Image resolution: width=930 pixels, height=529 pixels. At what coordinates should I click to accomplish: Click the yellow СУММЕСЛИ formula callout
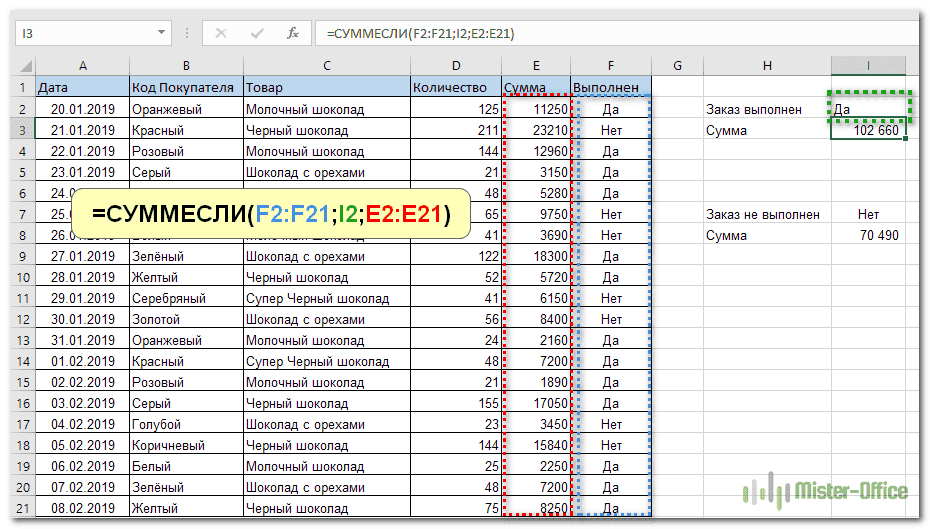[x=270, y=214]
